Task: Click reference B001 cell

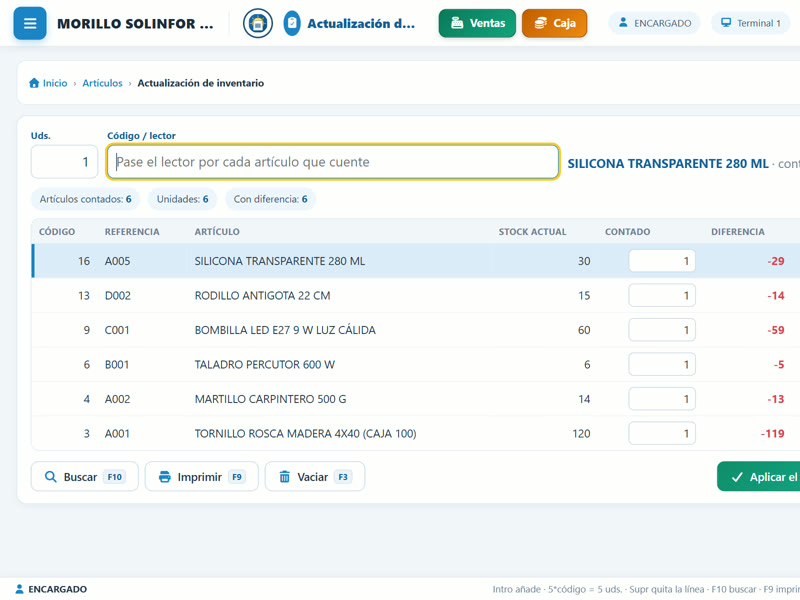Action: coord(117,365)
